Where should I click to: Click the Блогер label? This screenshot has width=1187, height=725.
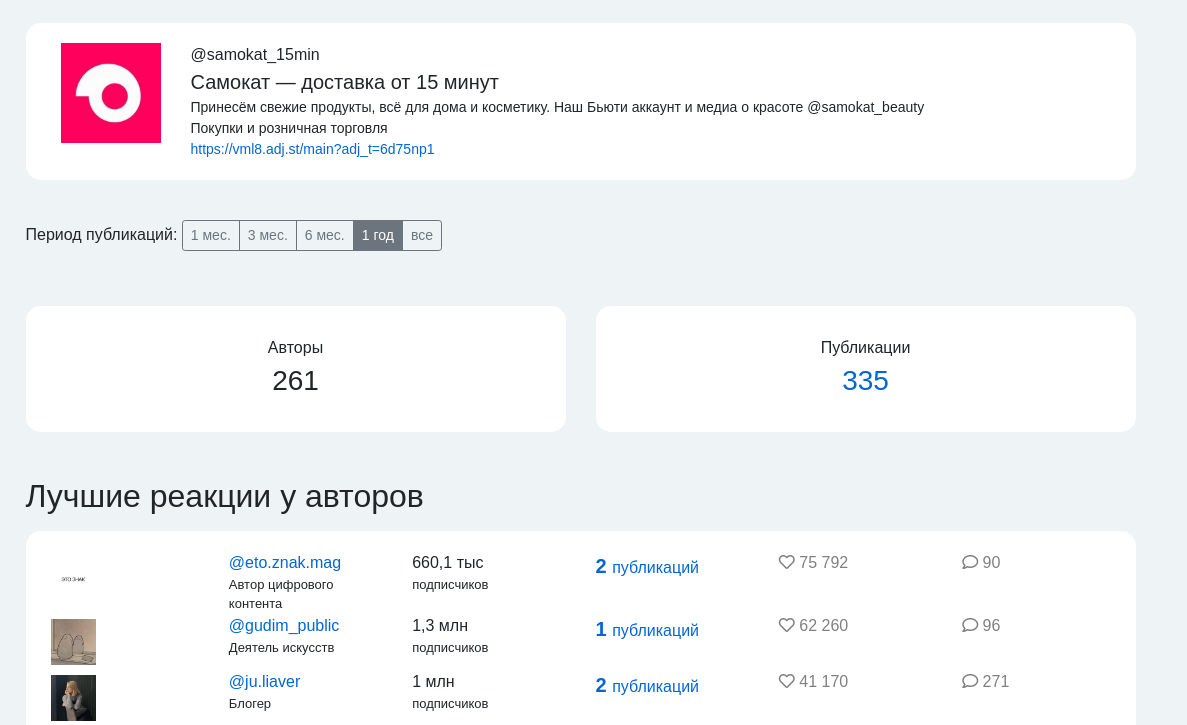pyautogui.click(x=250, y=704)
